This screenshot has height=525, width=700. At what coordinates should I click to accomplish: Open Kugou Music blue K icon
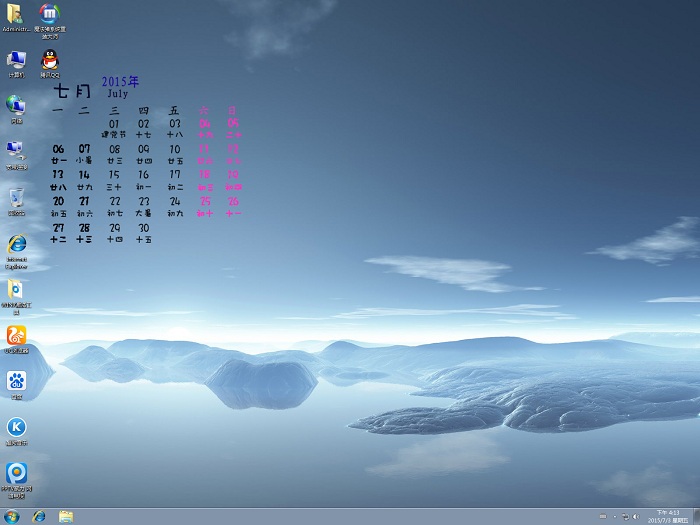[16, 427]
